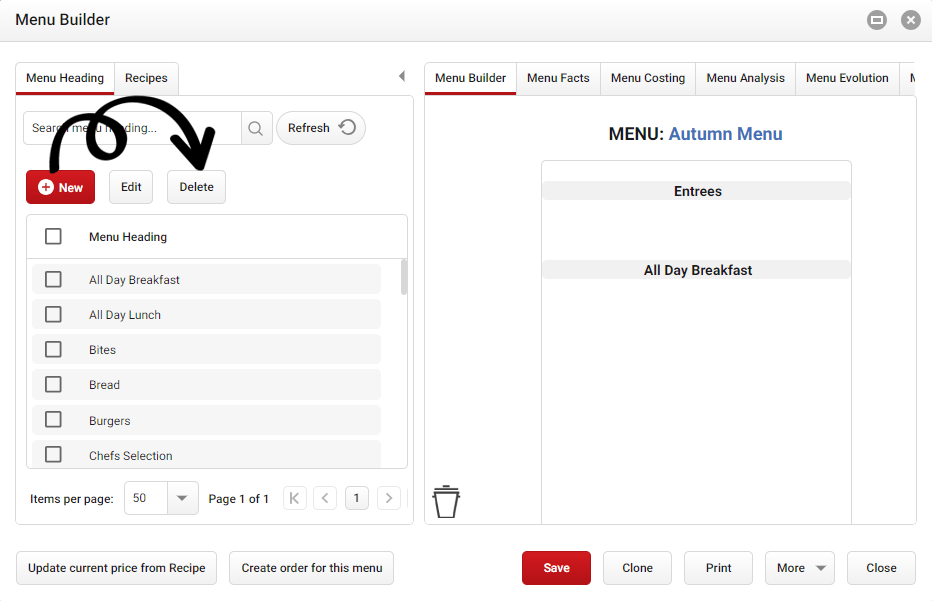Check the Burgers checkbox
Image resolution: width=932 pixels, height=601 pixels.
tap(53, 420)
